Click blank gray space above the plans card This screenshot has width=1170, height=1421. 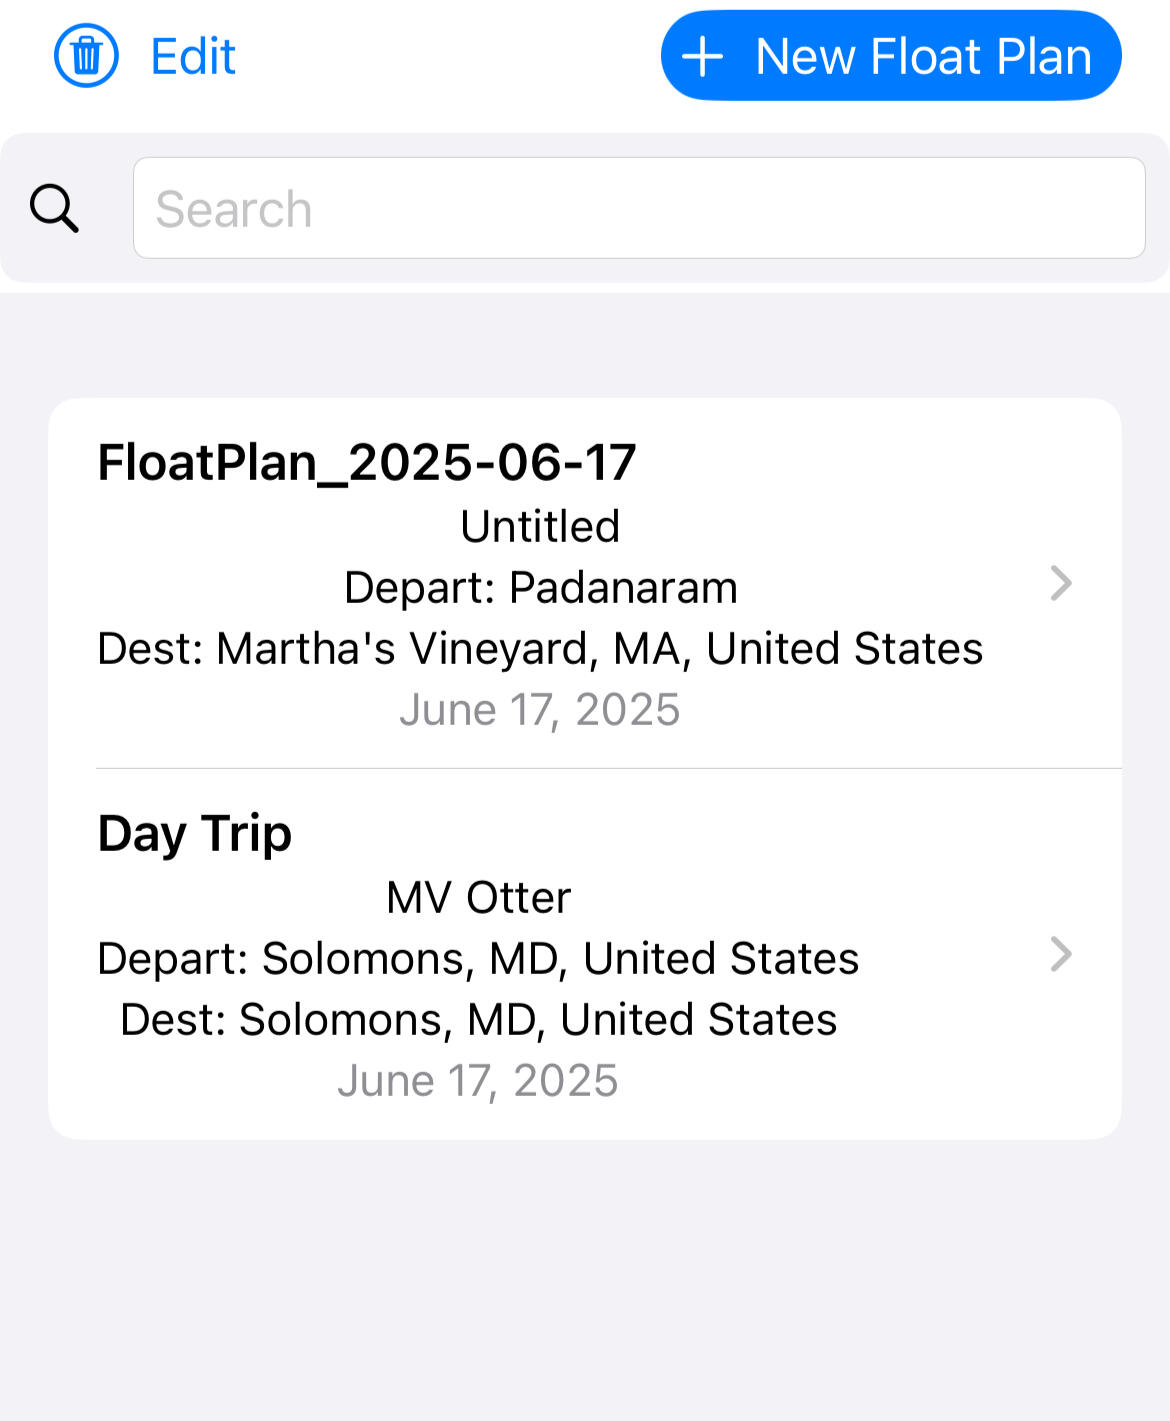585,345
